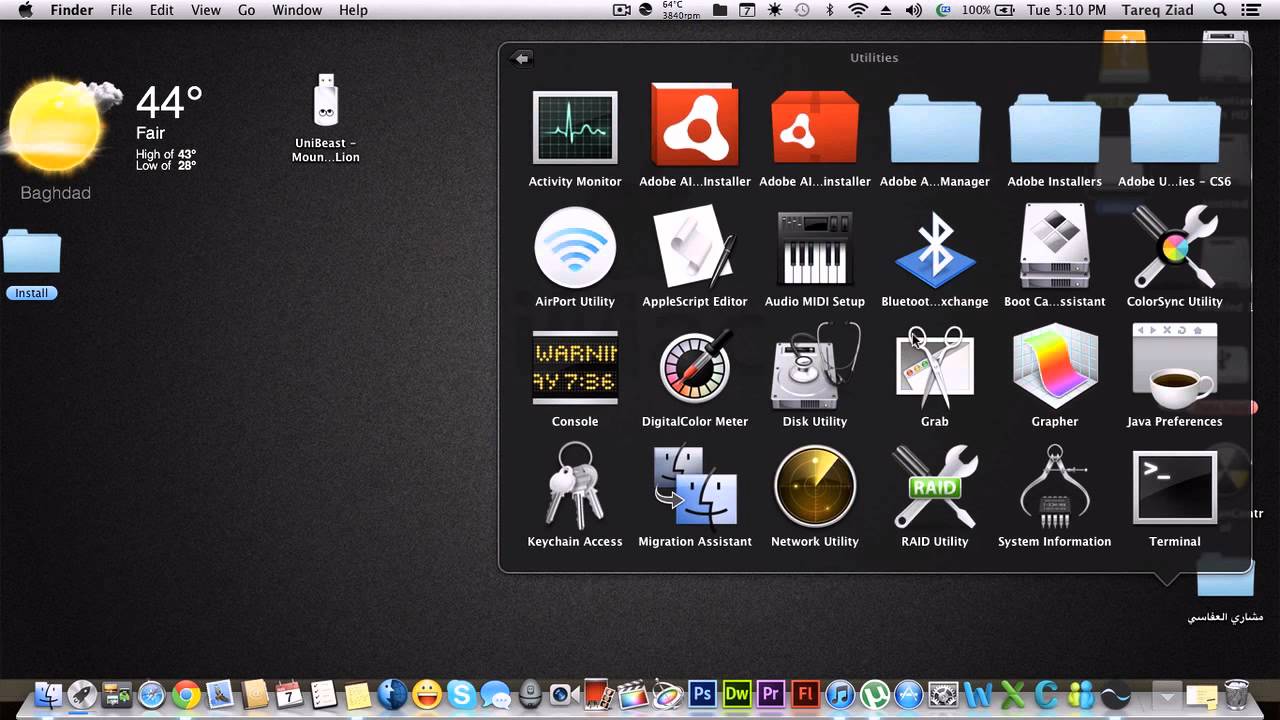This screenshot has height=720, width=1280.
Task: Select the UniBeast Mountain Lion drive on desktop
Action: click(326, 100)
